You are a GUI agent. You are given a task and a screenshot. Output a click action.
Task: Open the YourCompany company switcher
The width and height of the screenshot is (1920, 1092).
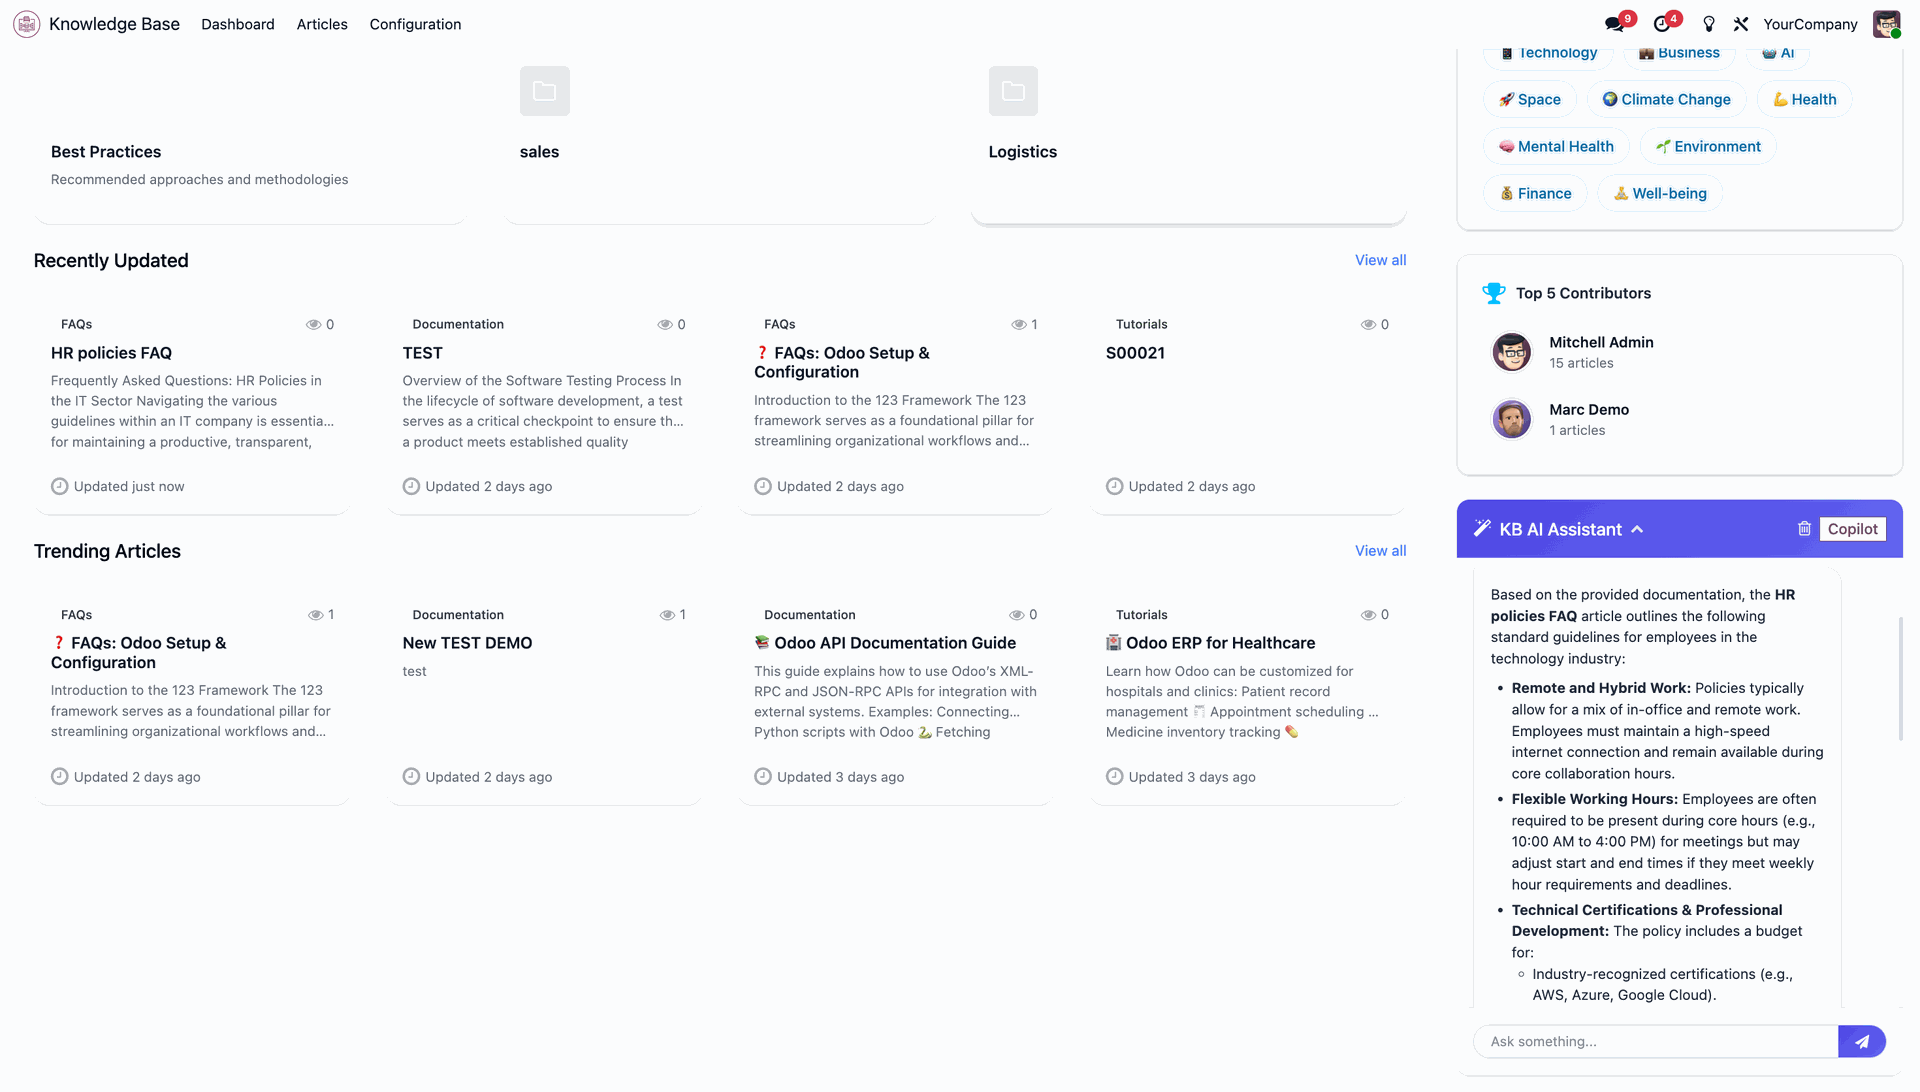(x=1810, y=24)
